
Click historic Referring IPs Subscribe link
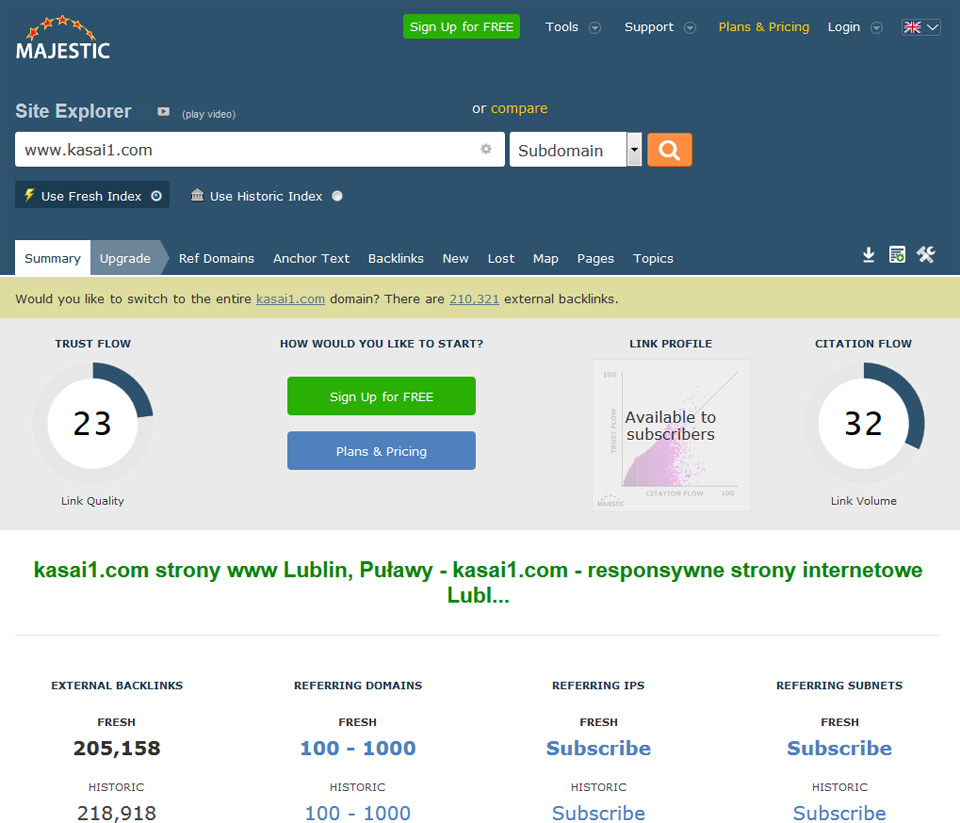coord(598,813)
